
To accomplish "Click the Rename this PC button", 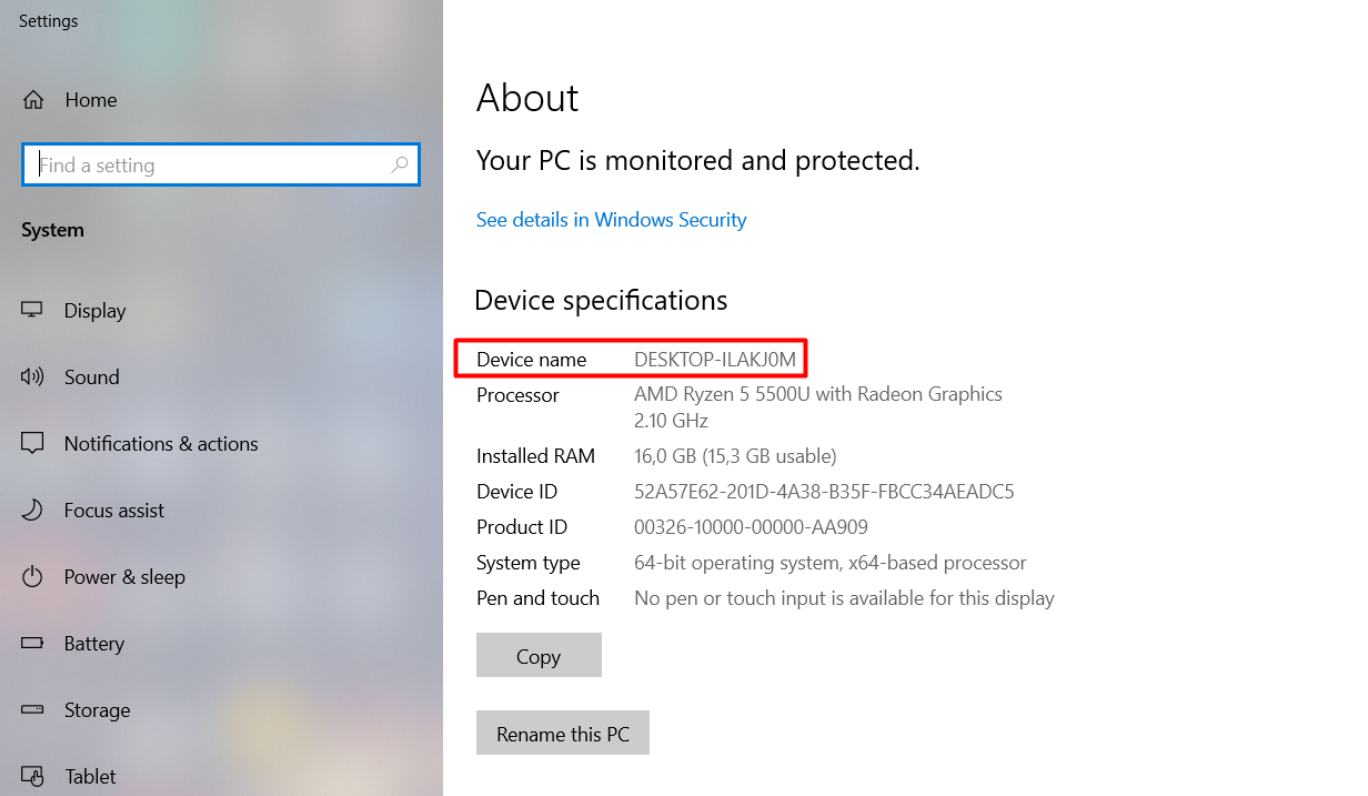I will point(562,734).
